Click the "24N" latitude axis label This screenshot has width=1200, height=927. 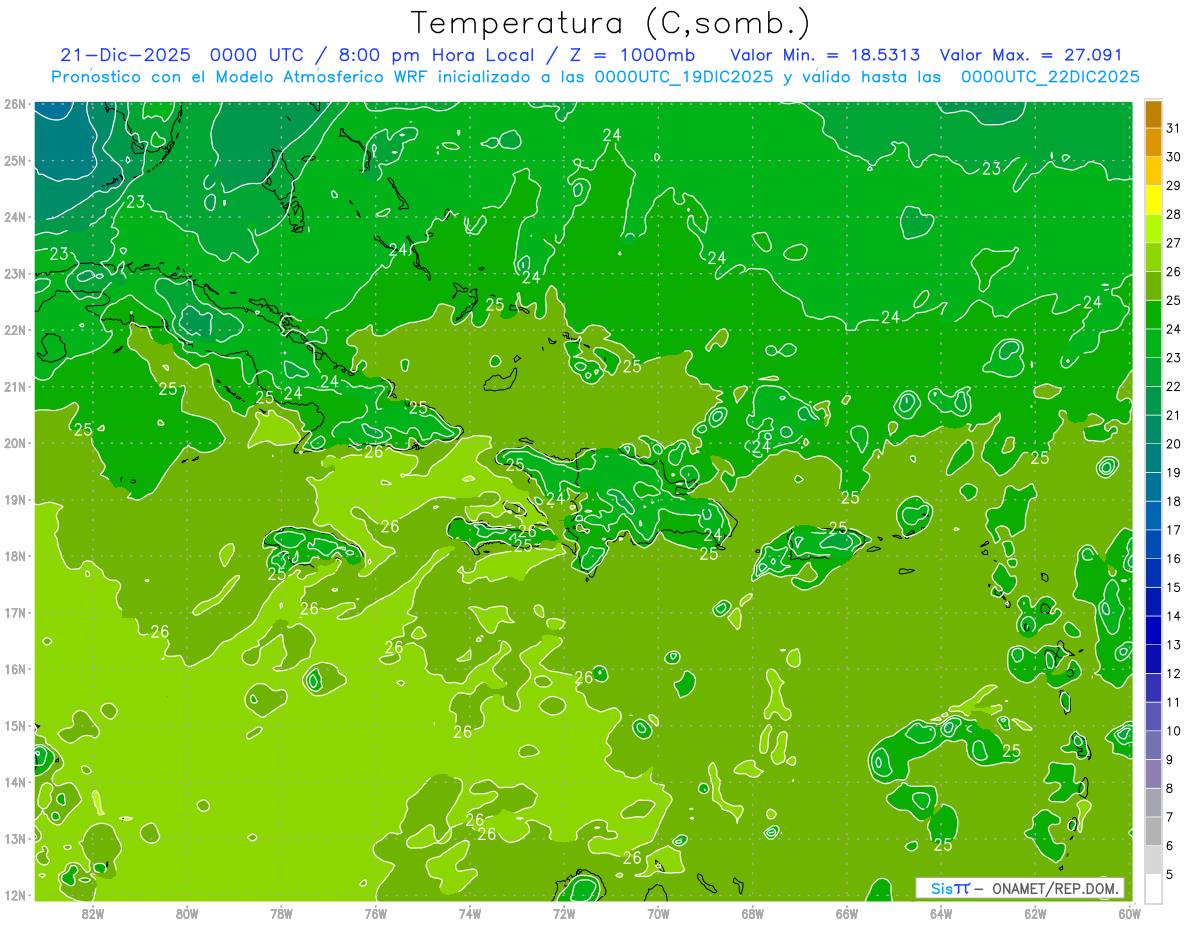pos(14,217)
